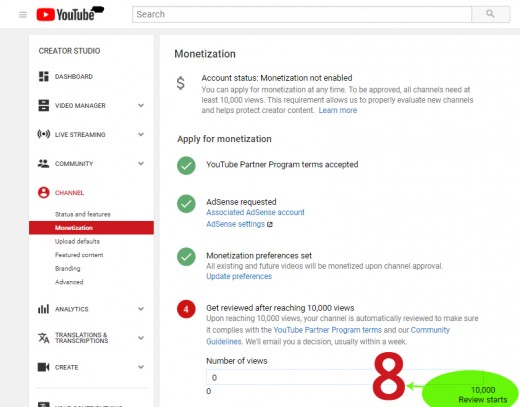
Task: Click the dollar sign account status icon
Action: [180, 83]
